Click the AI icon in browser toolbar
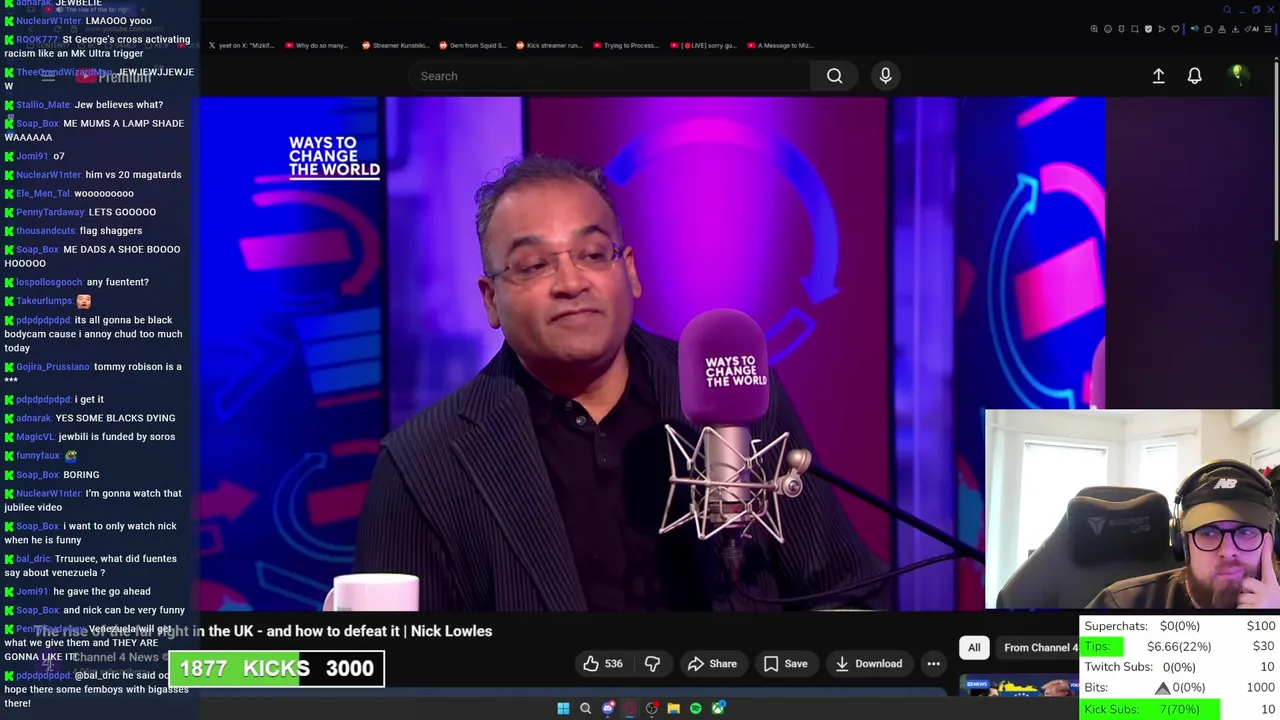Image resolution: width=1280 pixels, height=720 pixels. click(x=1252, y=29)
